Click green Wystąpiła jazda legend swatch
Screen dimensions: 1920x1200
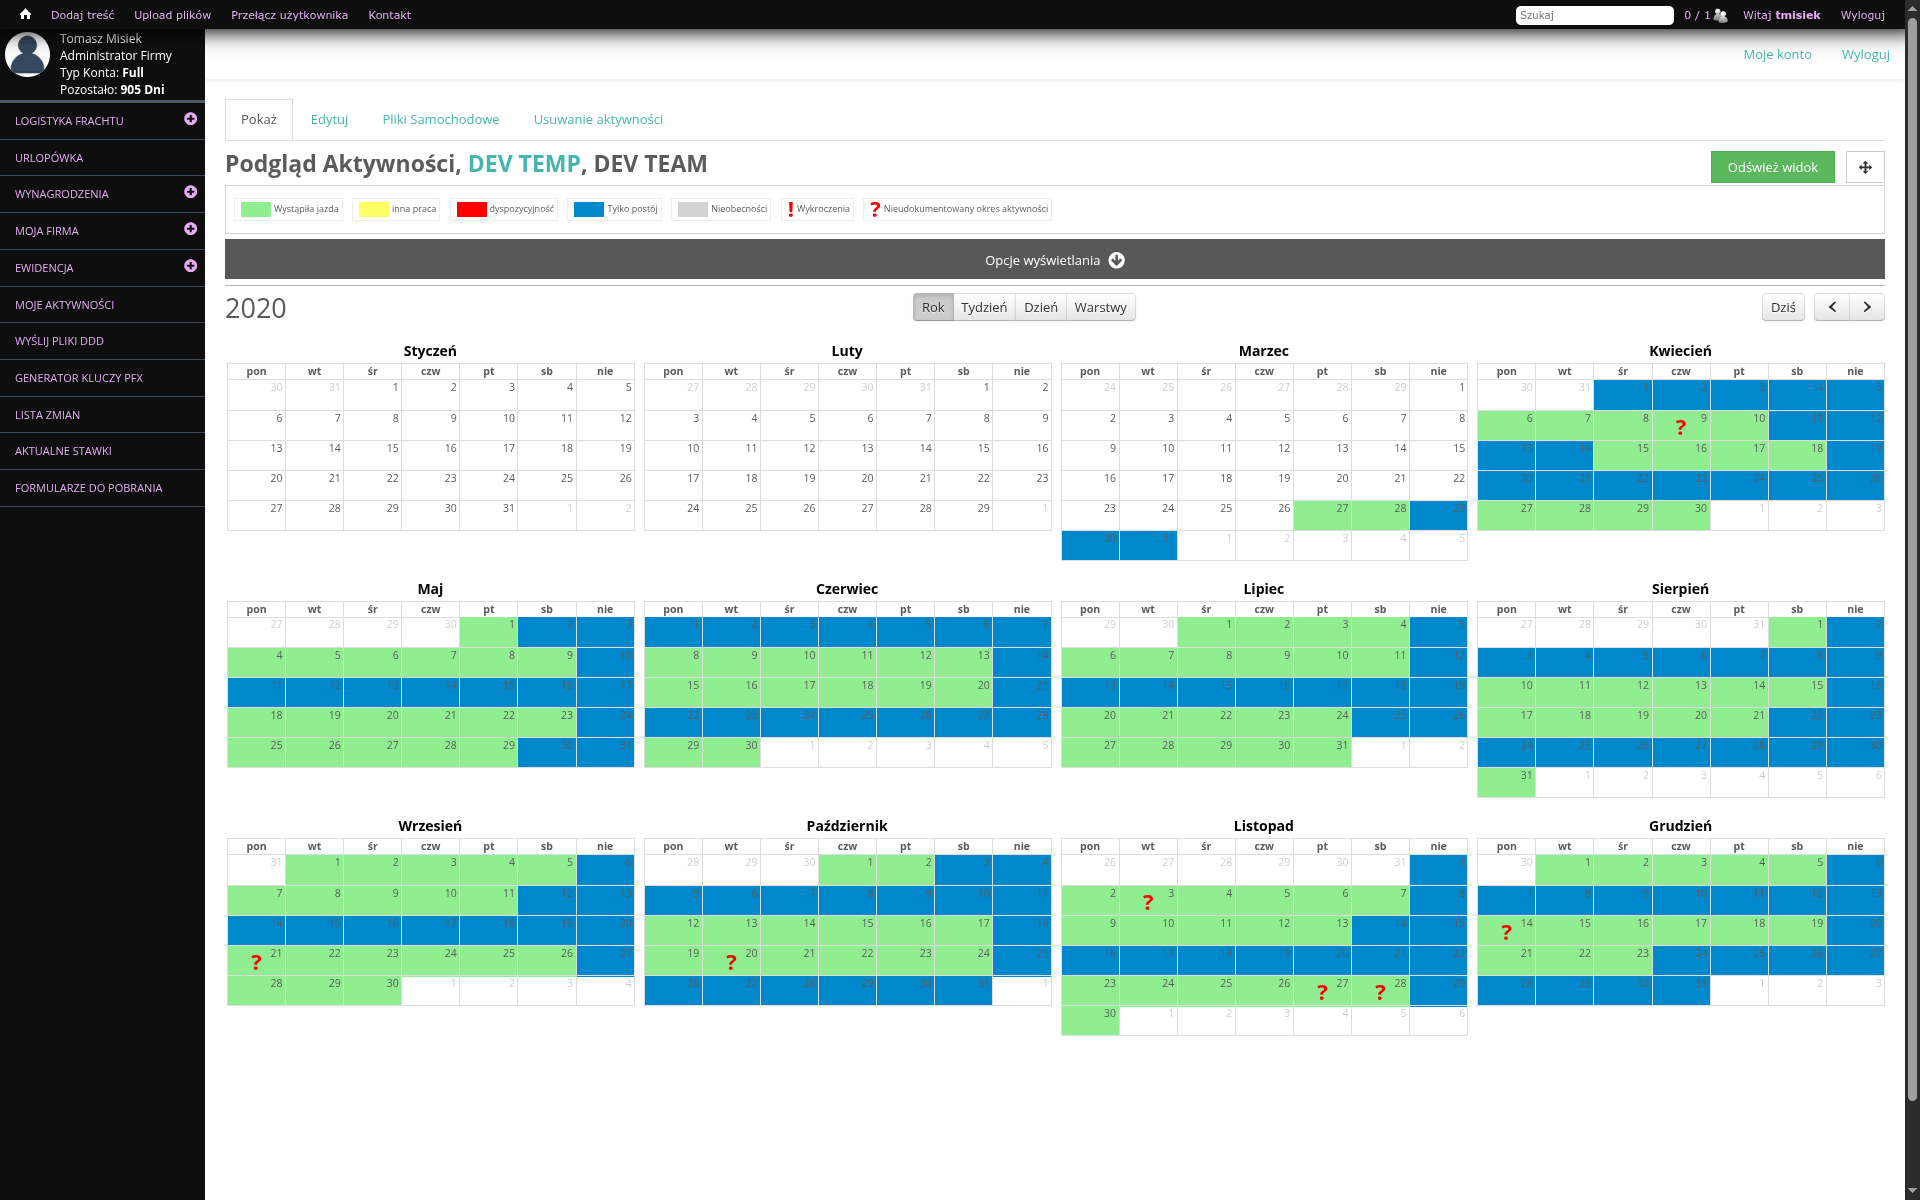(x=256, y=209)
